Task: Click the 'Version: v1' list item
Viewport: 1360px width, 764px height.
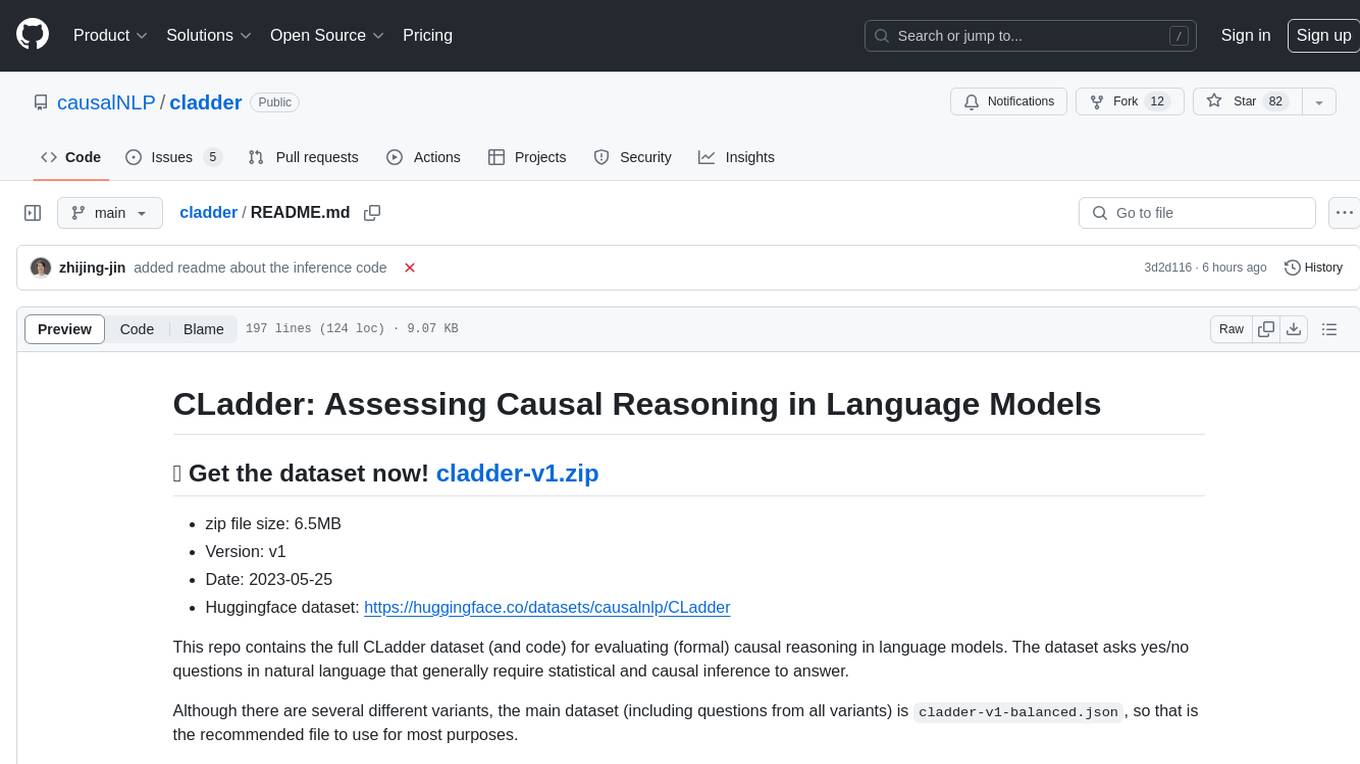Action: [245, 551]
